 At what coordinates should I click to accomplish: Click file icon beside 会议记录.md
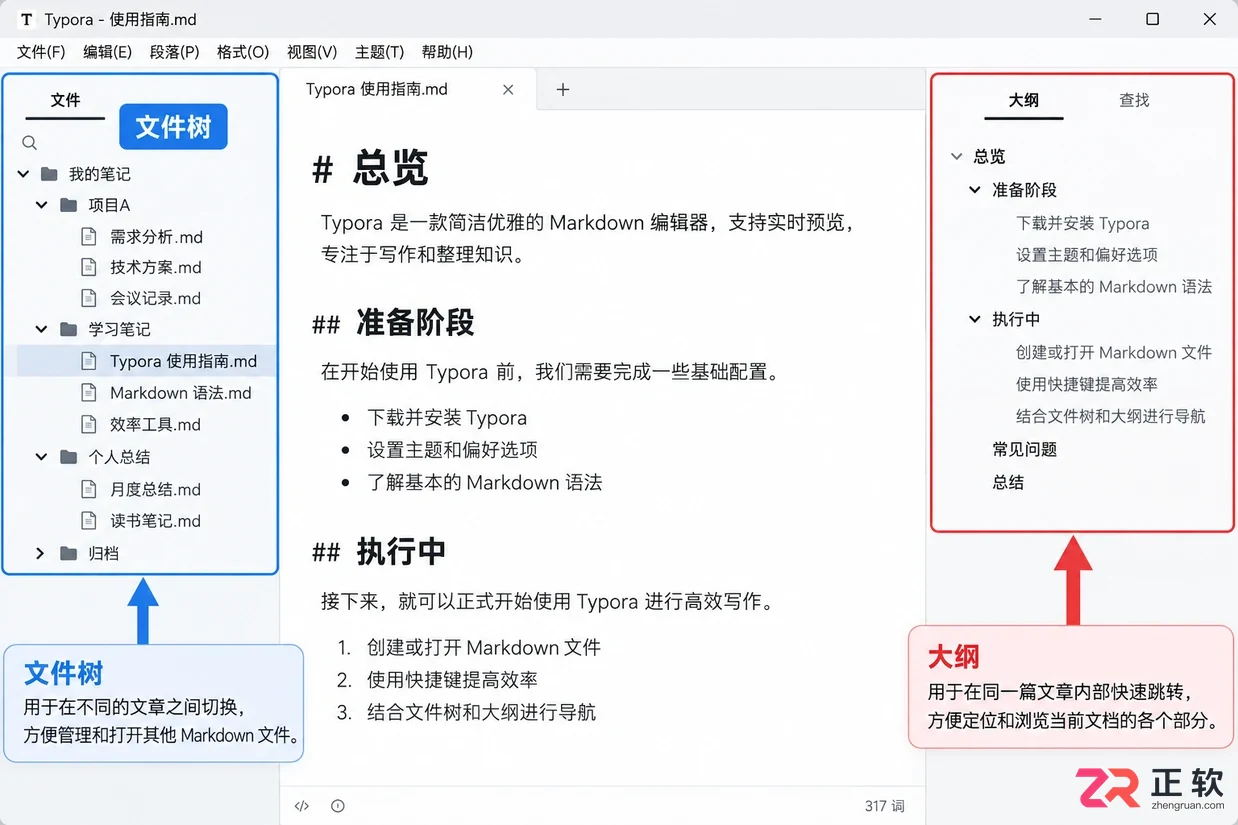point(89,298)
